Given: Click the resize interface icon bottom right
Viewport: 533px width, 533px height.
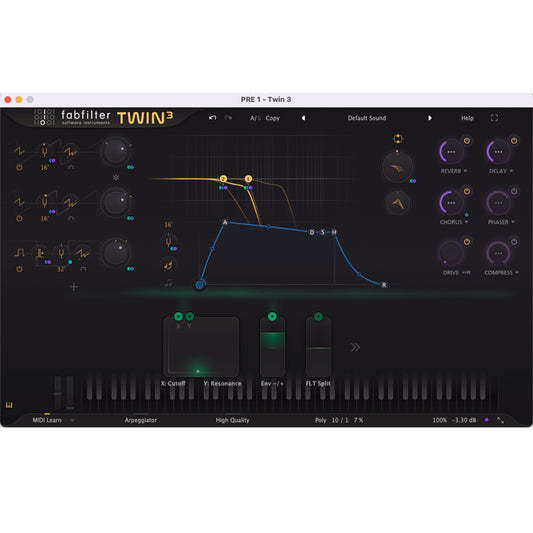Looking at the screenshot, I should (500, 420).
